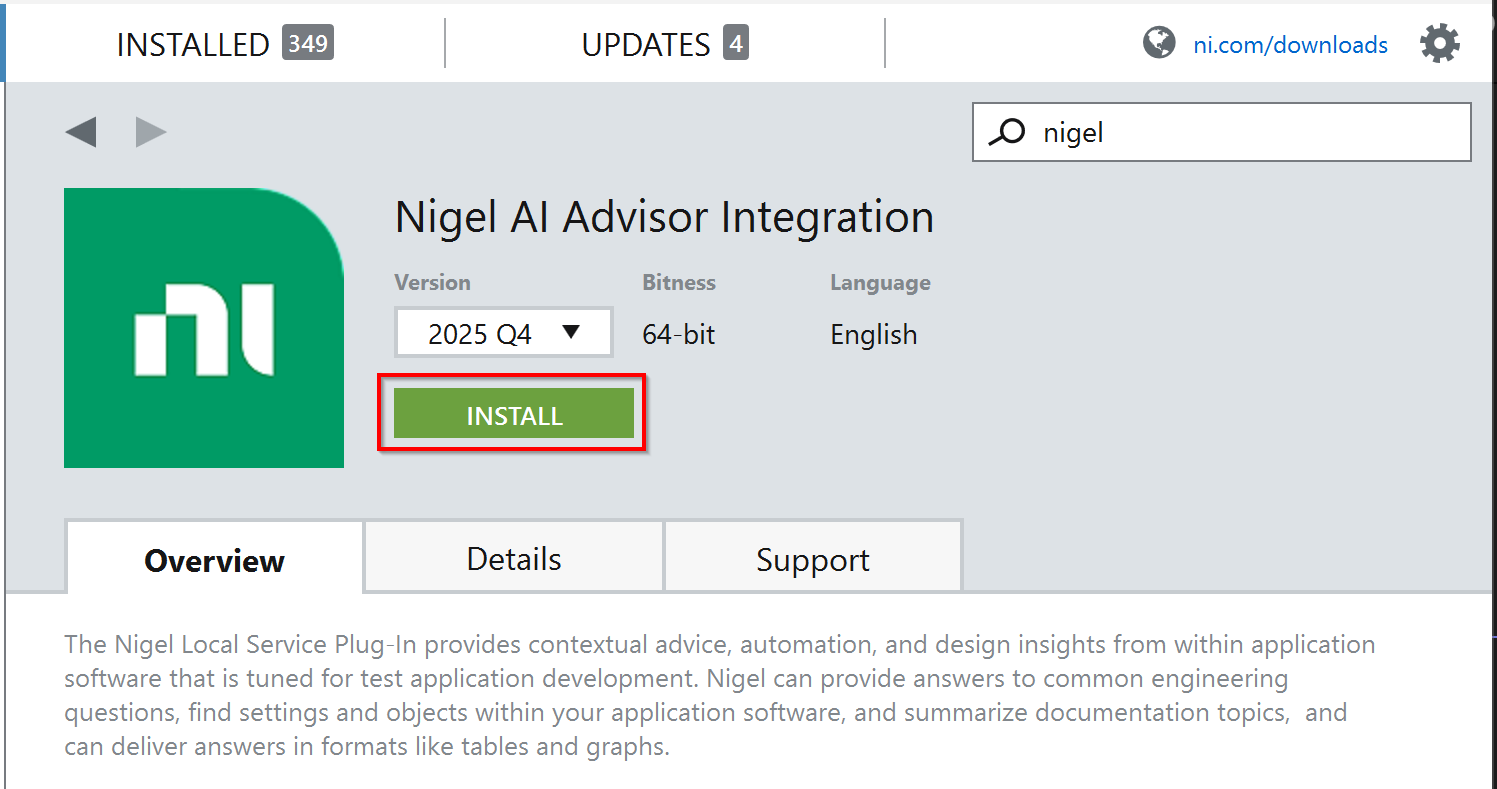Image resolution: width=1497 pixels, height=789 pixels.
Task: Click the green NI product logo
Action: 204,328
